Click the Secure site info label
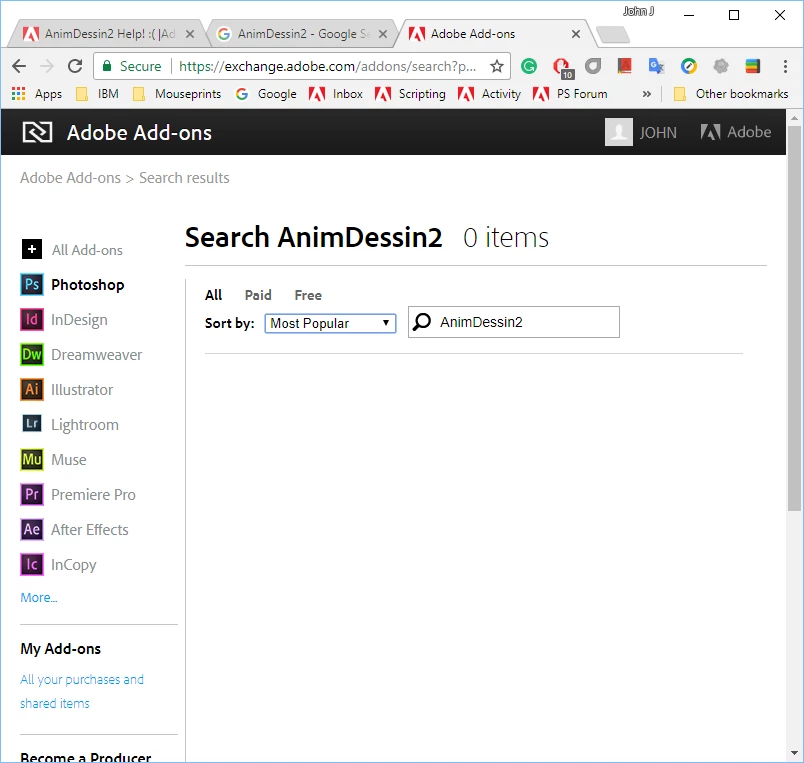 (x=132, y=66)
